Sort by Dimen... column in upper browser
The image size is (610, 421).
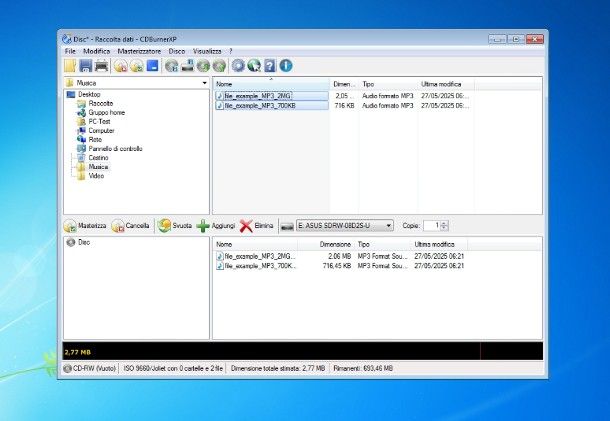[344, 84]
